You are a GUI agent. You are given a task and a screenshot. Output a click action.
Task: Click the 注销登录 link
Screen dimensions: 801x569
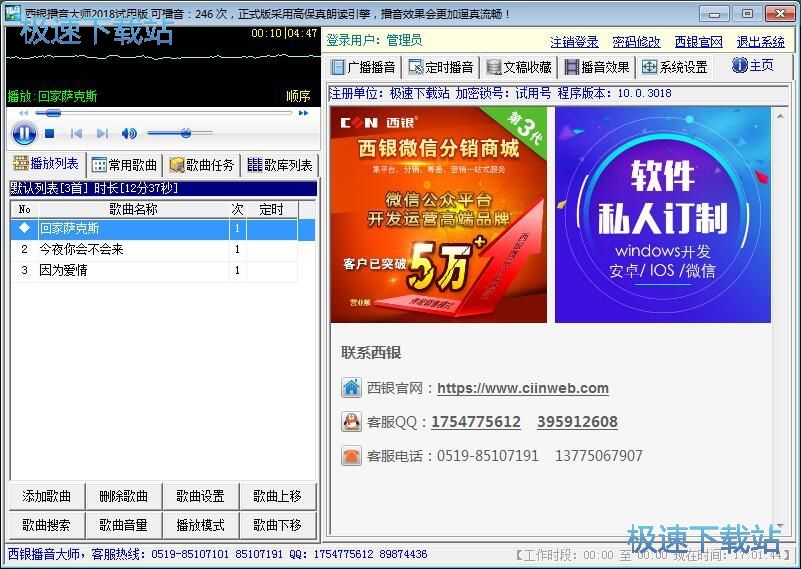pyautogui.click(x=574, y=41)
